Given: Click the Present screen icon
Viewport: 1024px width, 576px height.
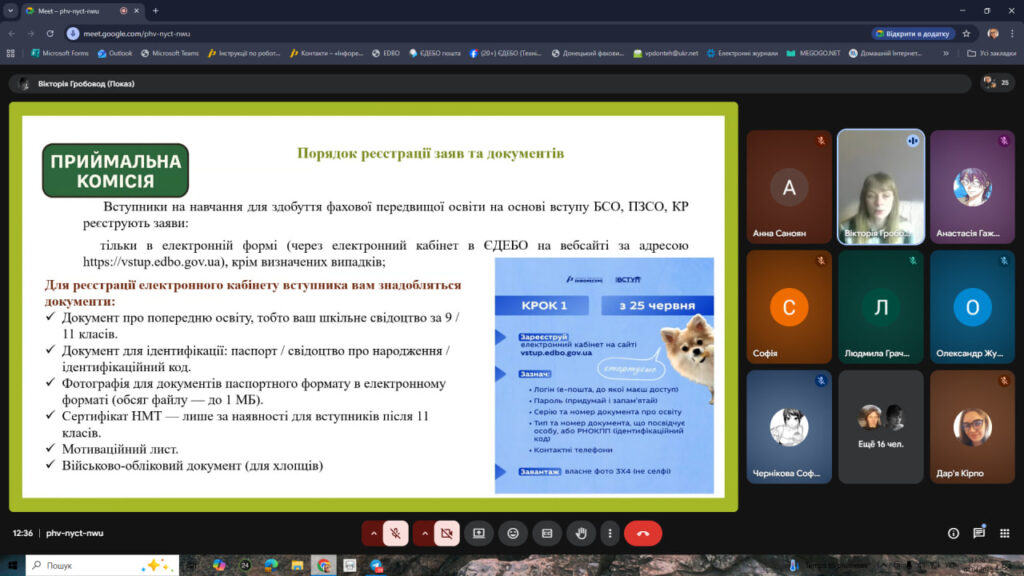Looking at the screenshot, I should coord(479,534).
